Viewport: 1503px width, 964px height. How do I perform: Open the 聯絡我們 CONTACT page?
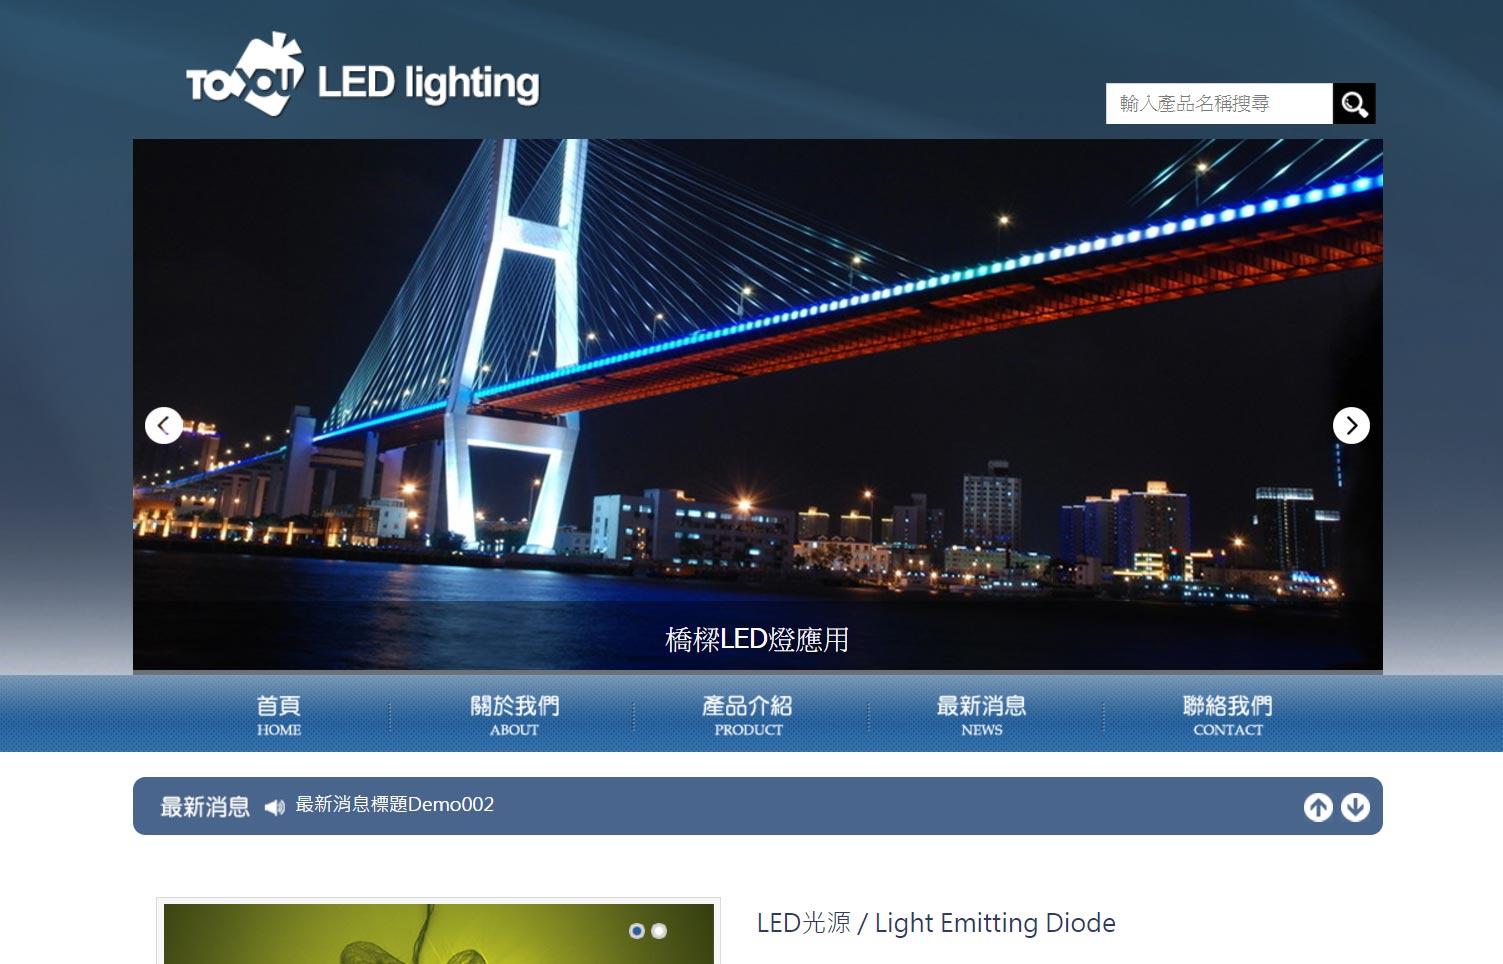click(1227, 716)
